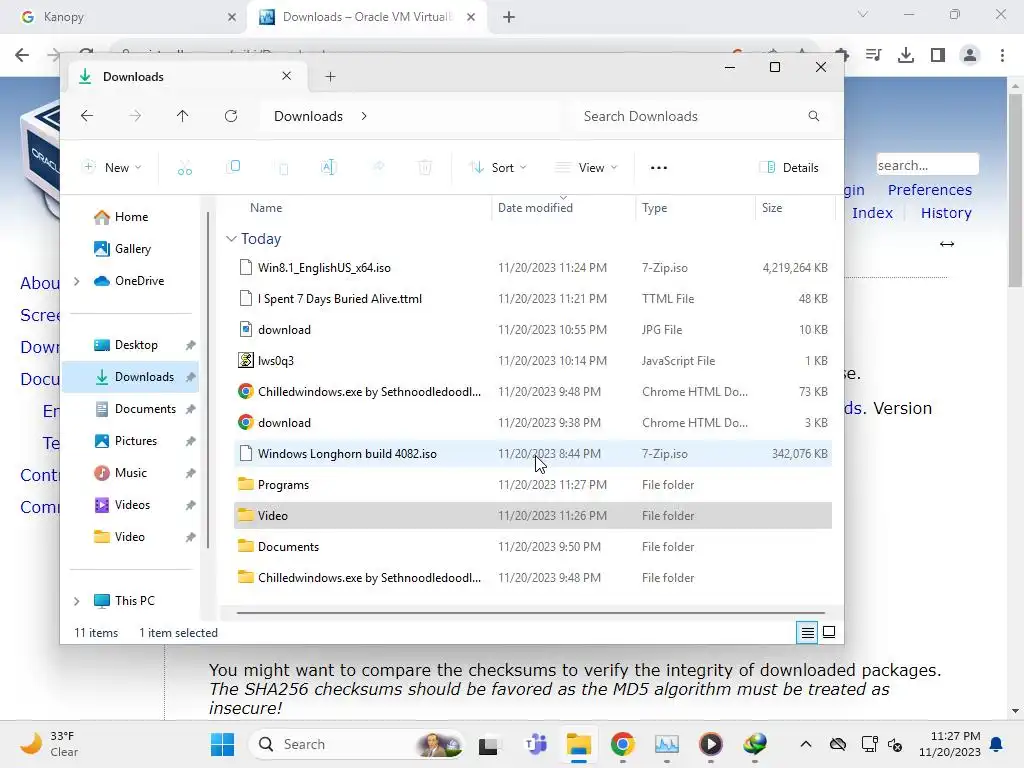Go up one folder level
The width and height of the screenshot is (1024, 768).
182,116
